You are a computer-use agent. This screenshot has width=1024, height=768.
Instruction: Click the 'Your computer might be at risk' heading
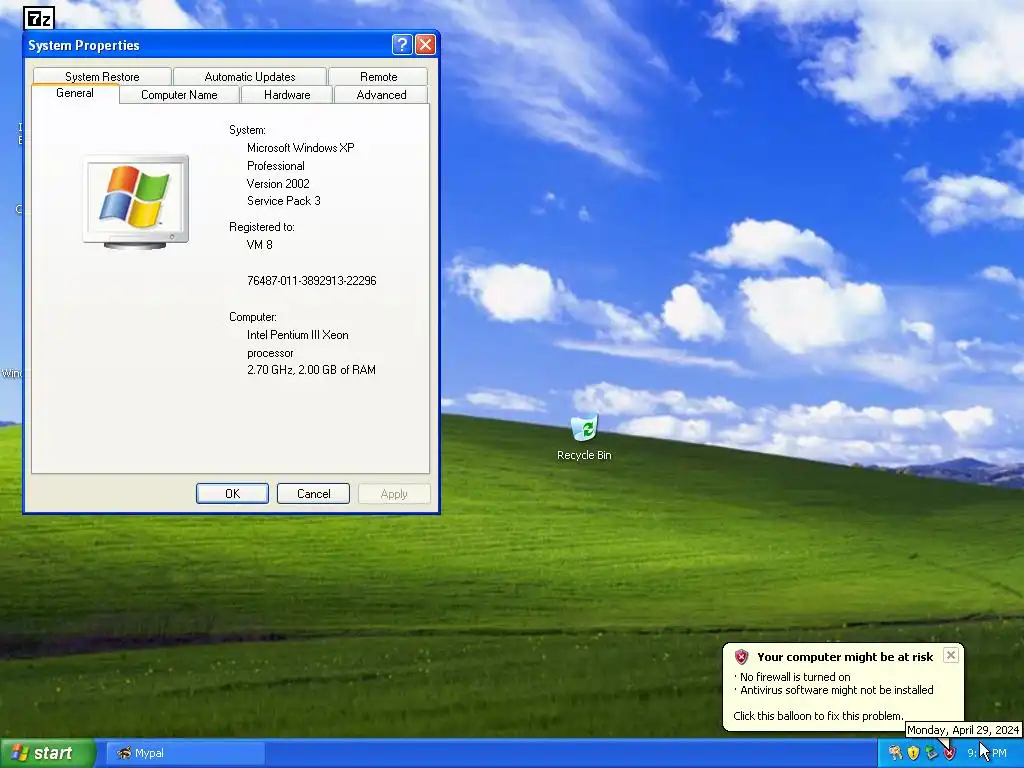tap(845, 657)
